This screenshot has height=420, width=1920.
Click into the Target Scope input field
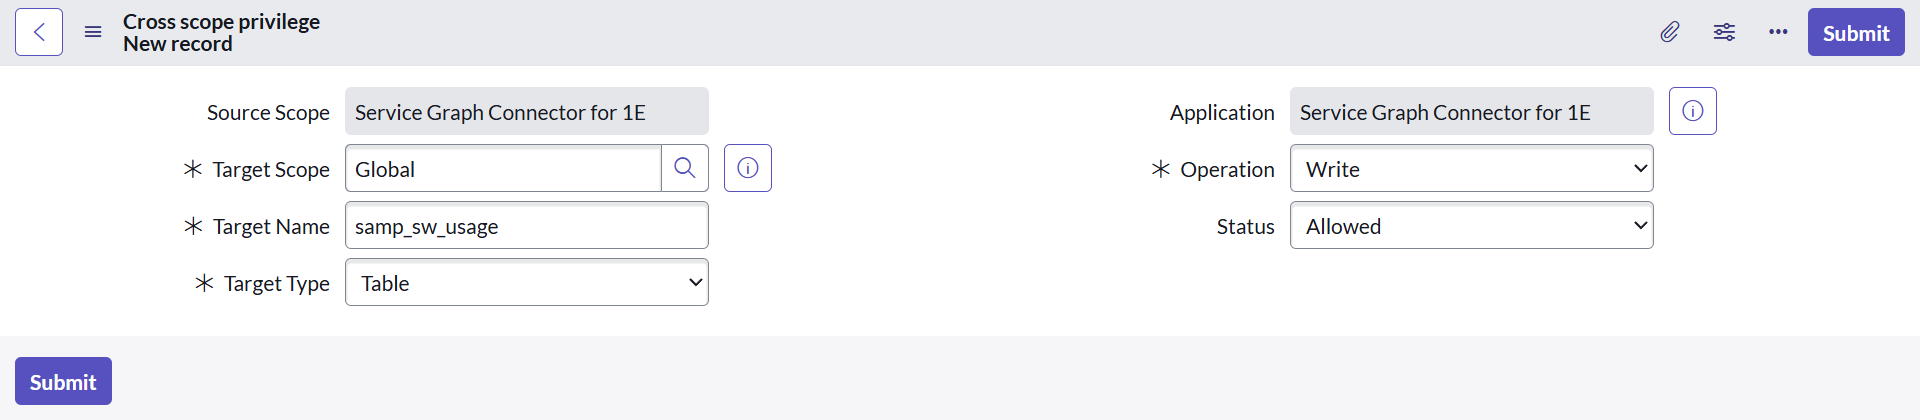tap(503, 169)
